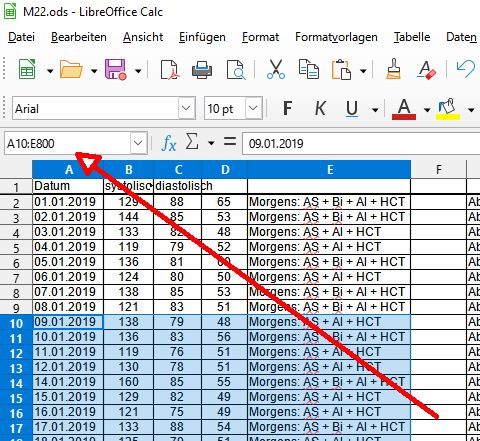This screenshot has width=480, height=441.
Task: Select column B header
Action: pos(129,169)
